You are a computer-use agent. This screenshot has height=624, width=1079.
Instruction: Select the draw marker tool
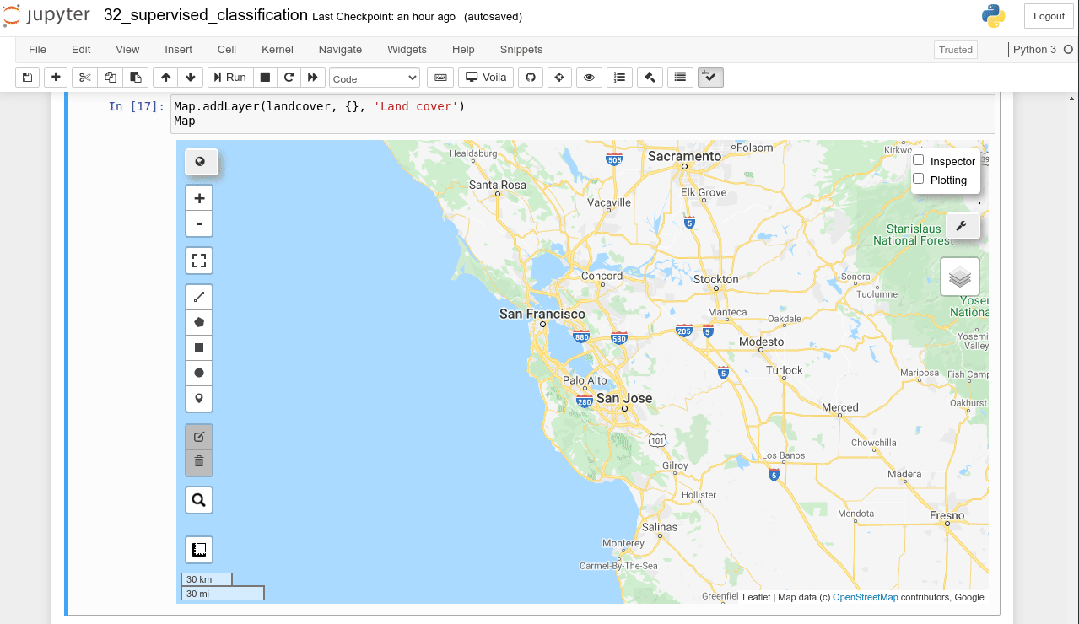199,399
